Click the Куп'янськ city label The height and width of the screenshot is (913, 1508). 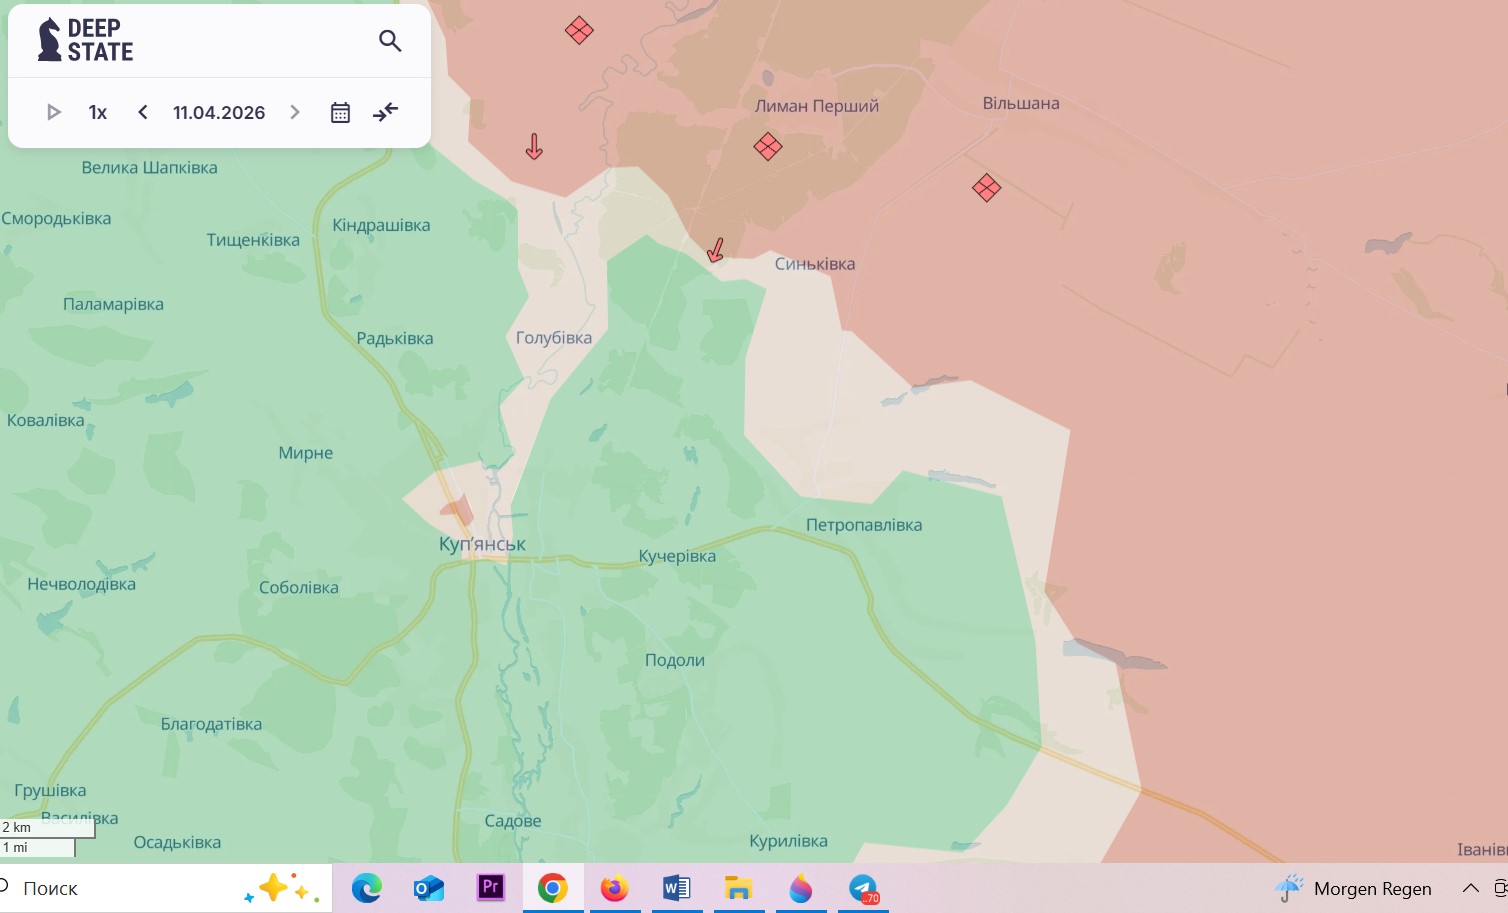[x=482, y=544]
